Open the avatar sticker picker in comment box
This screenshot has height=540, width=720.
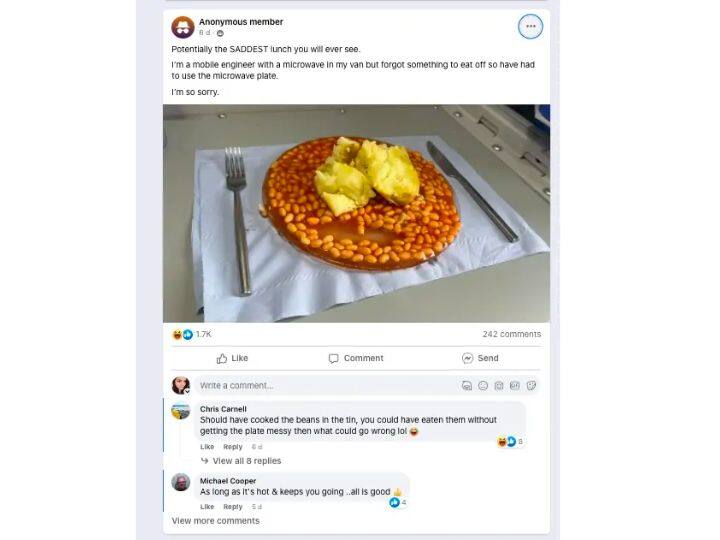tap(467, 386)
